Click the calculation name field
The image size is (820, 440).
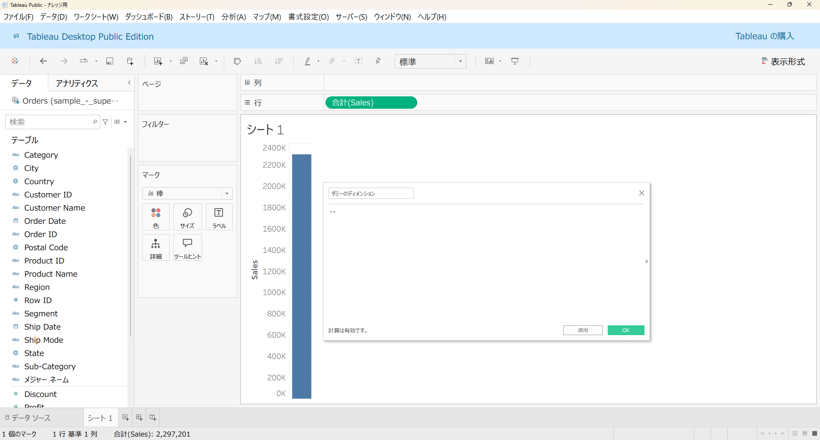[x=371, y=193]
